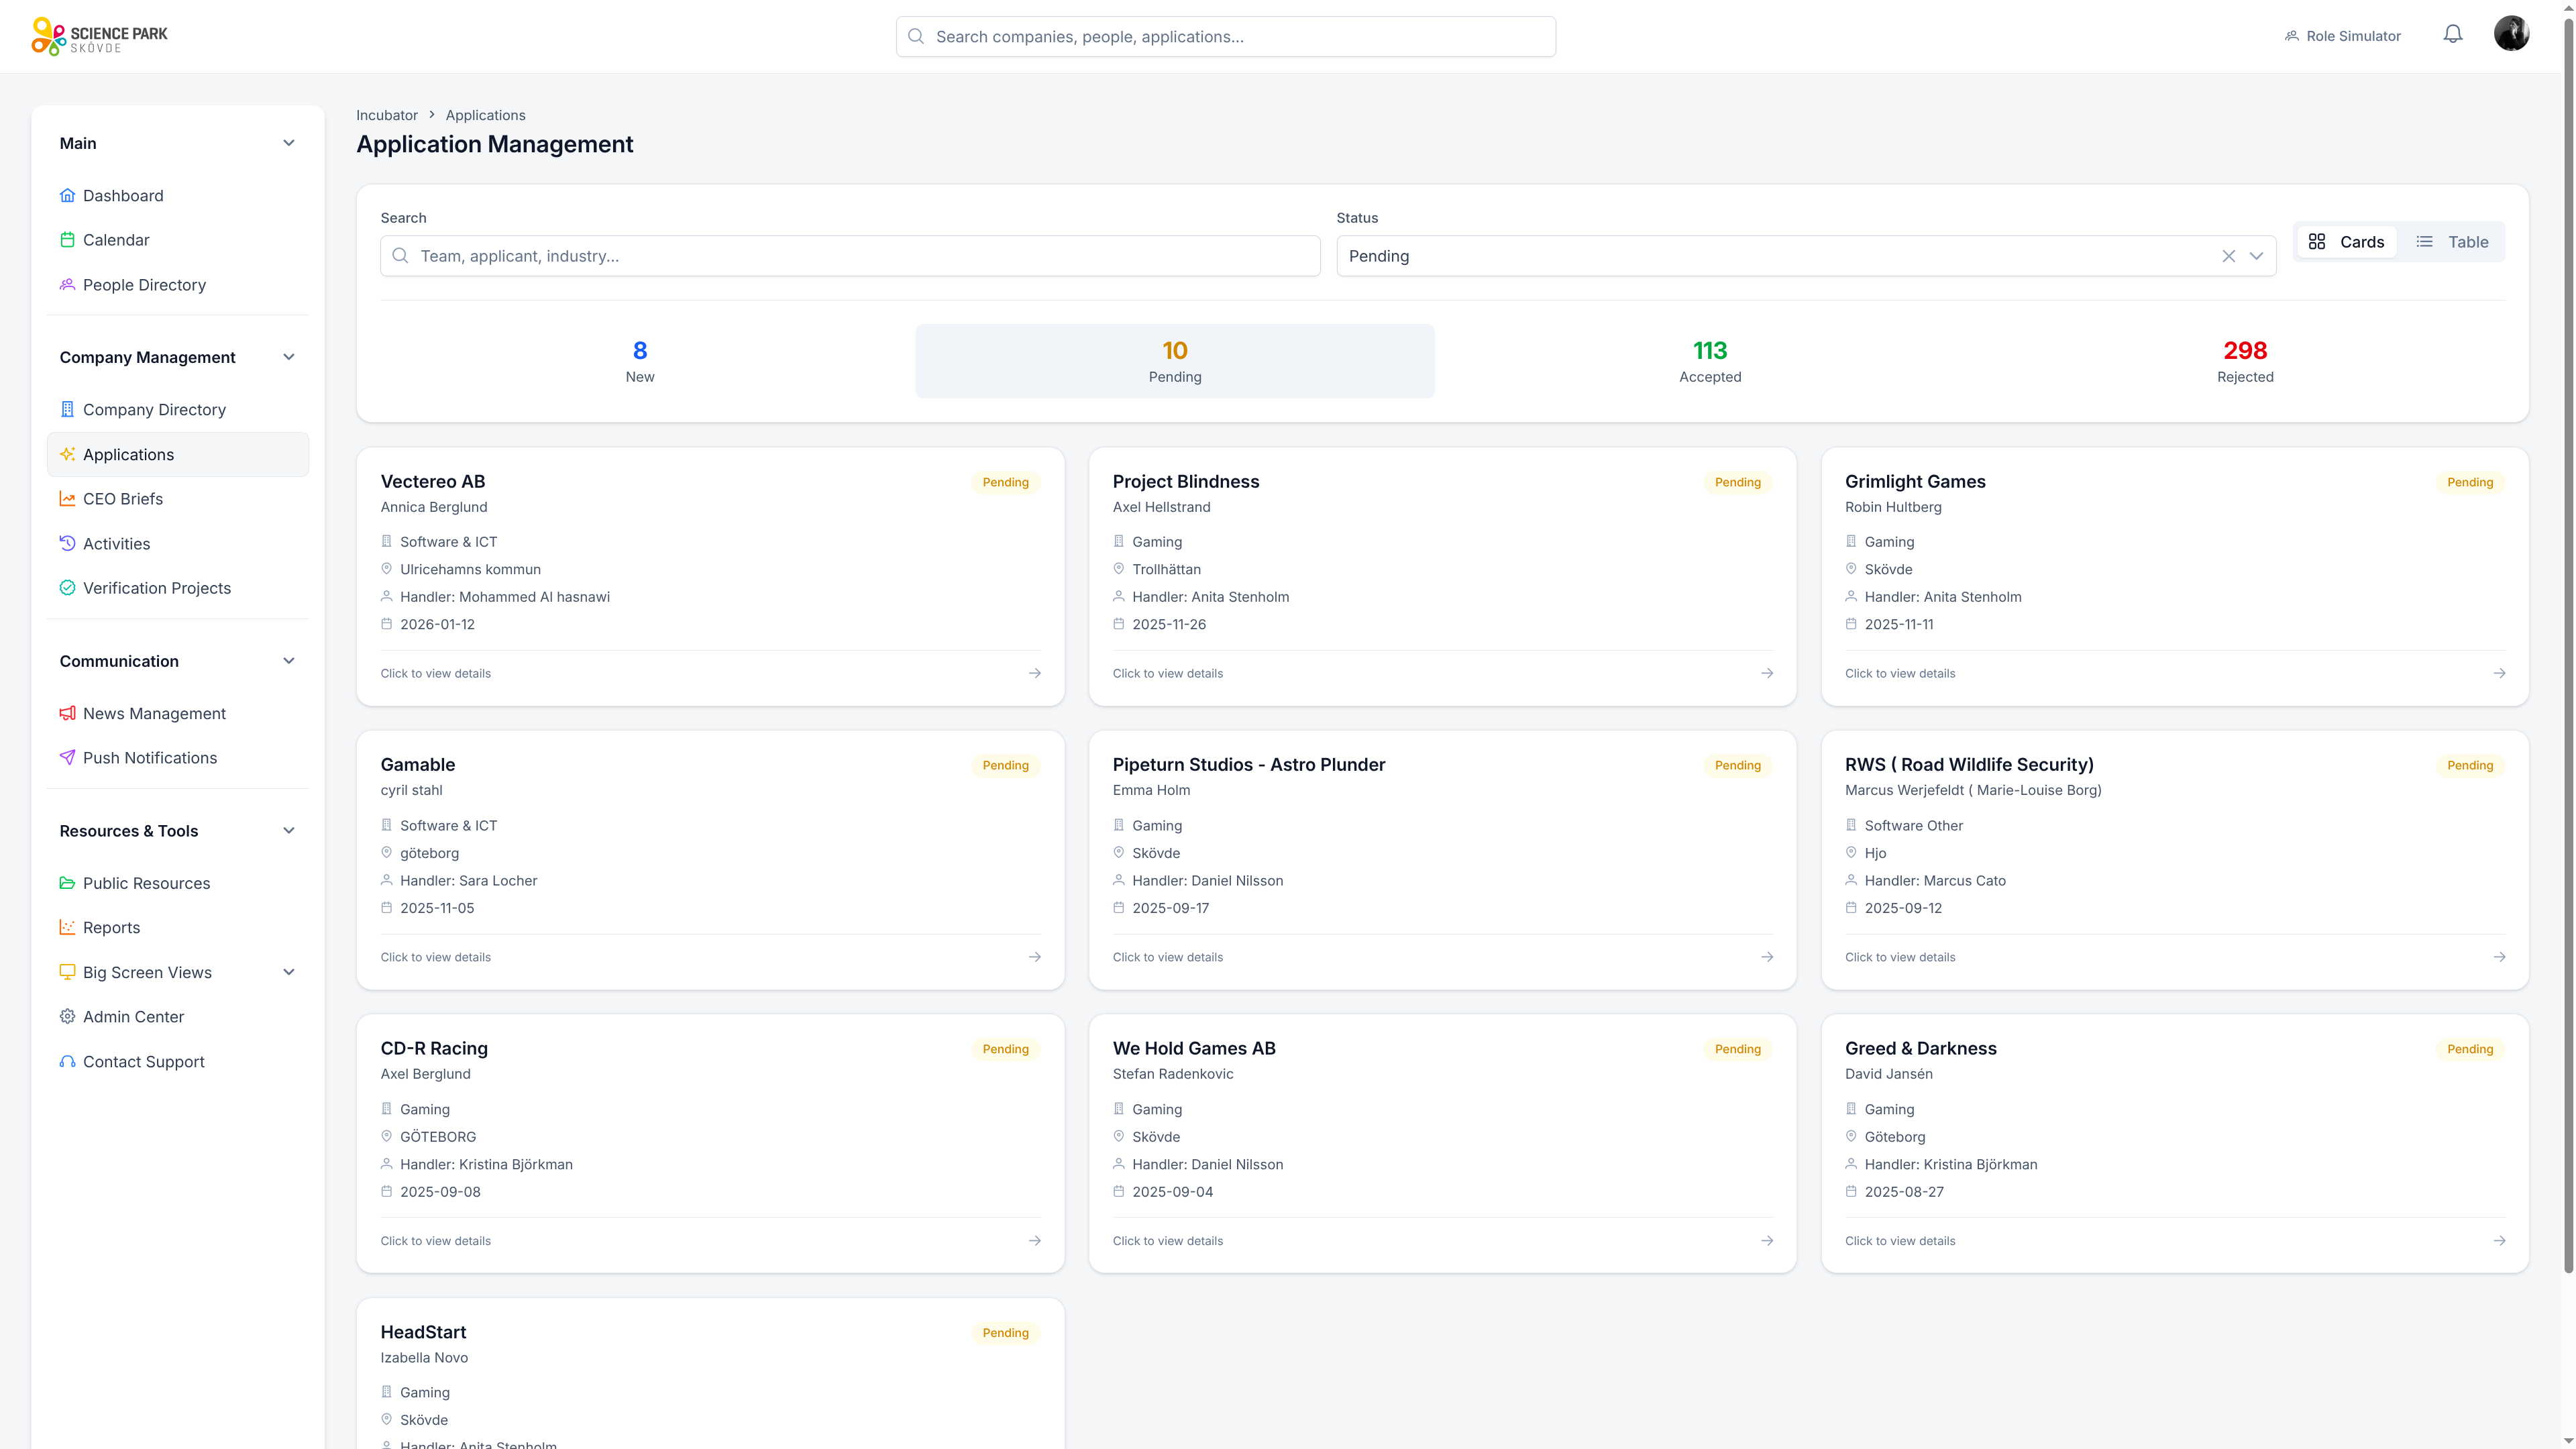Click the Big Screen Views monitor icon
The image size is (2576, 1449).
click(x=67, y=972)
